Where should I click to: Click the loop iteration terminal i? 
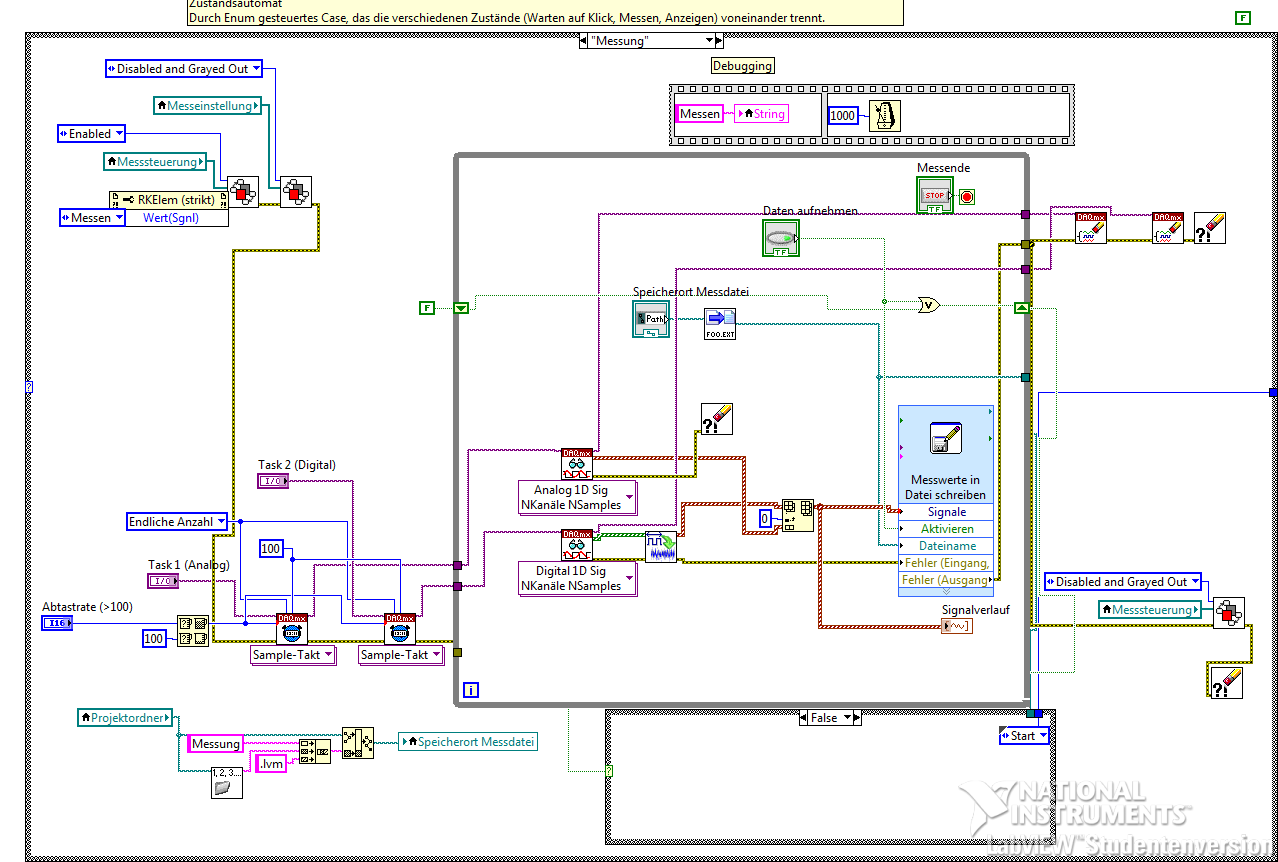click(x=471, y=690)
